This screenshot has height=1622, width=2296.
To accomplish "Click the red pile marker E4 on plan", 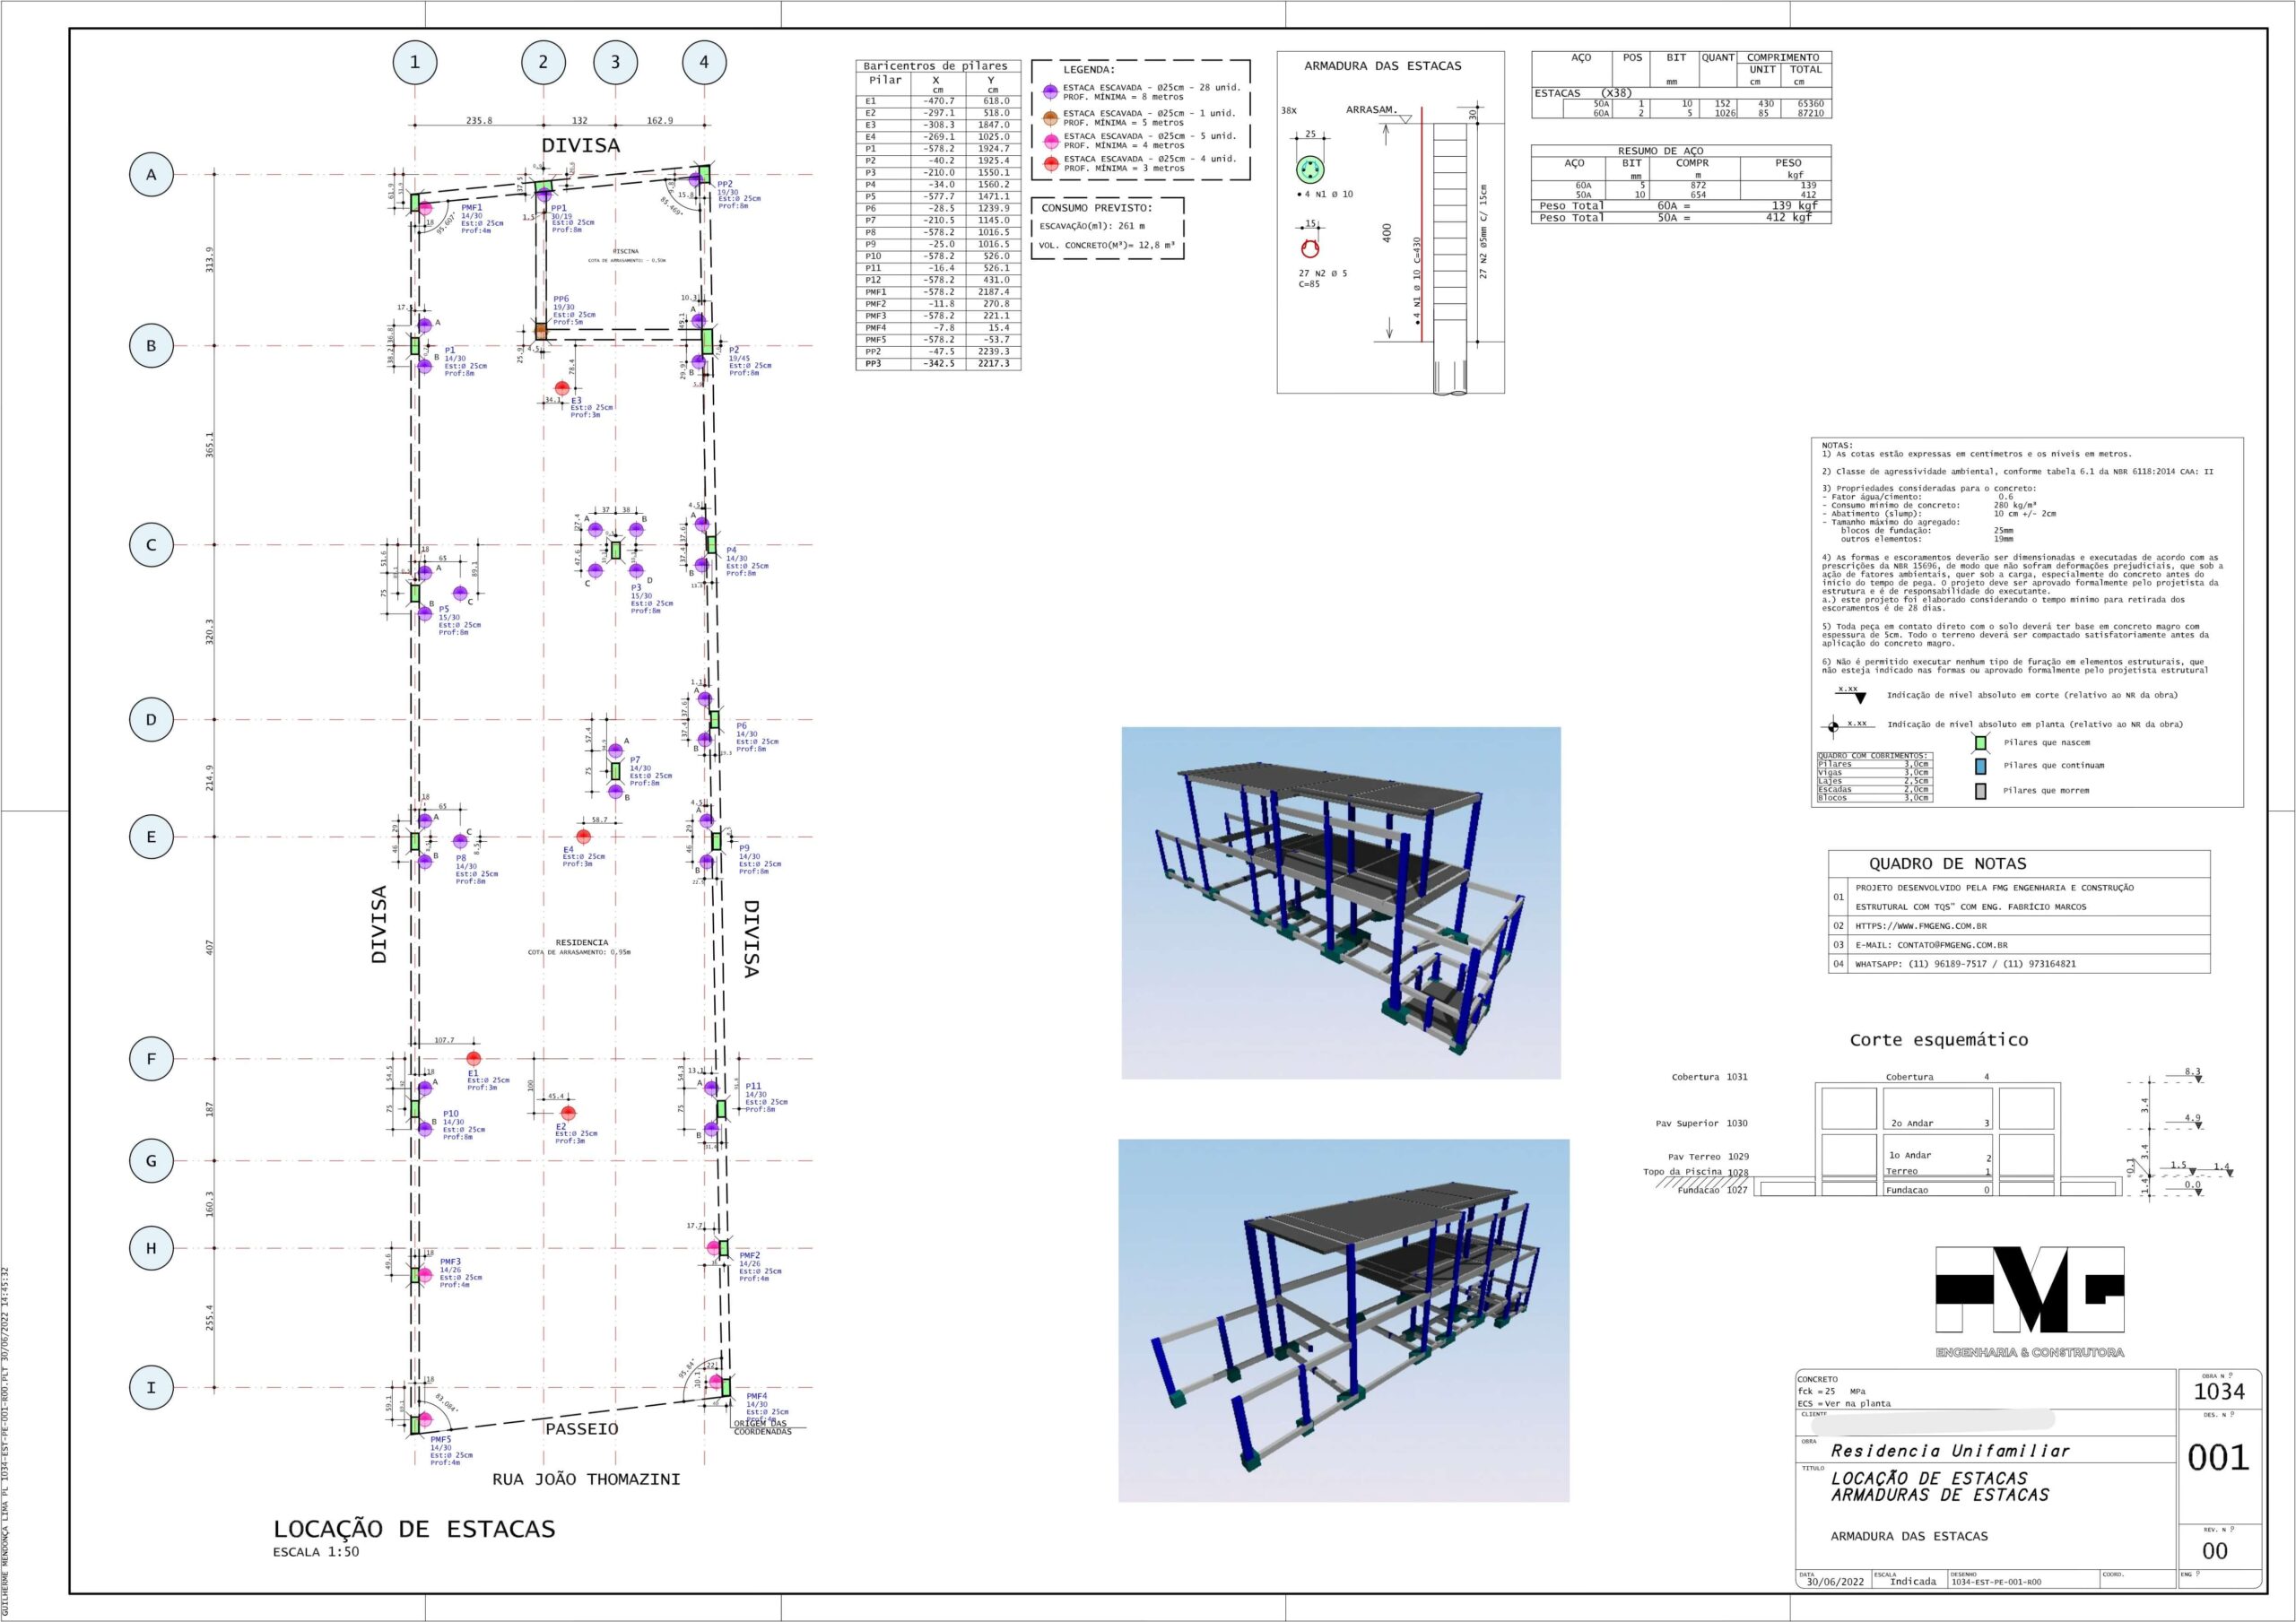I will [583, 836].
